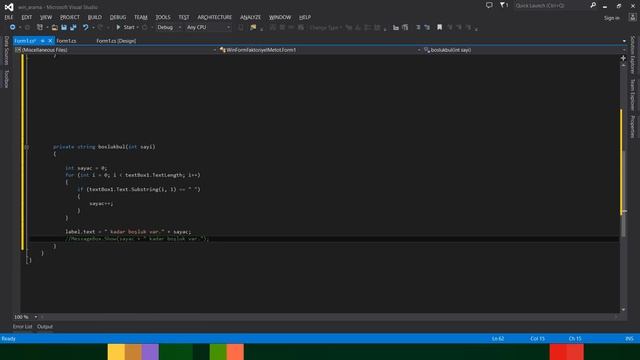This screenshot has width=640, height=360.
Task: Undo the last edit with the Undo icon
Action: [85, 27]
